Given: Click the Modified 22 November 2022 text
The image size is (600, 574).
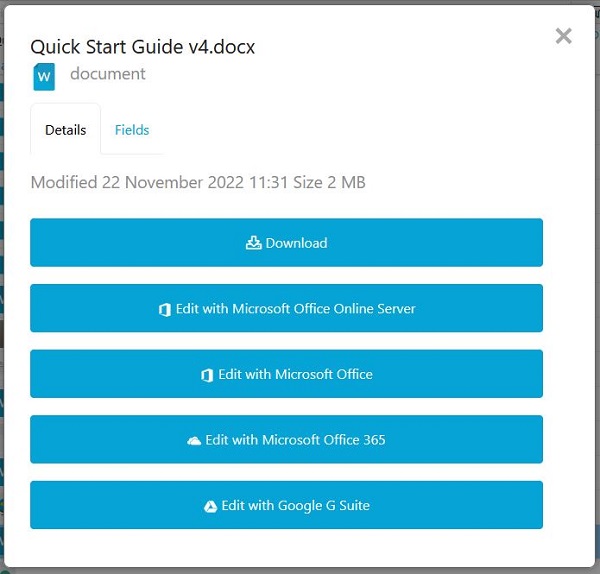Looking at the screenshot, I should click(148, 183).
